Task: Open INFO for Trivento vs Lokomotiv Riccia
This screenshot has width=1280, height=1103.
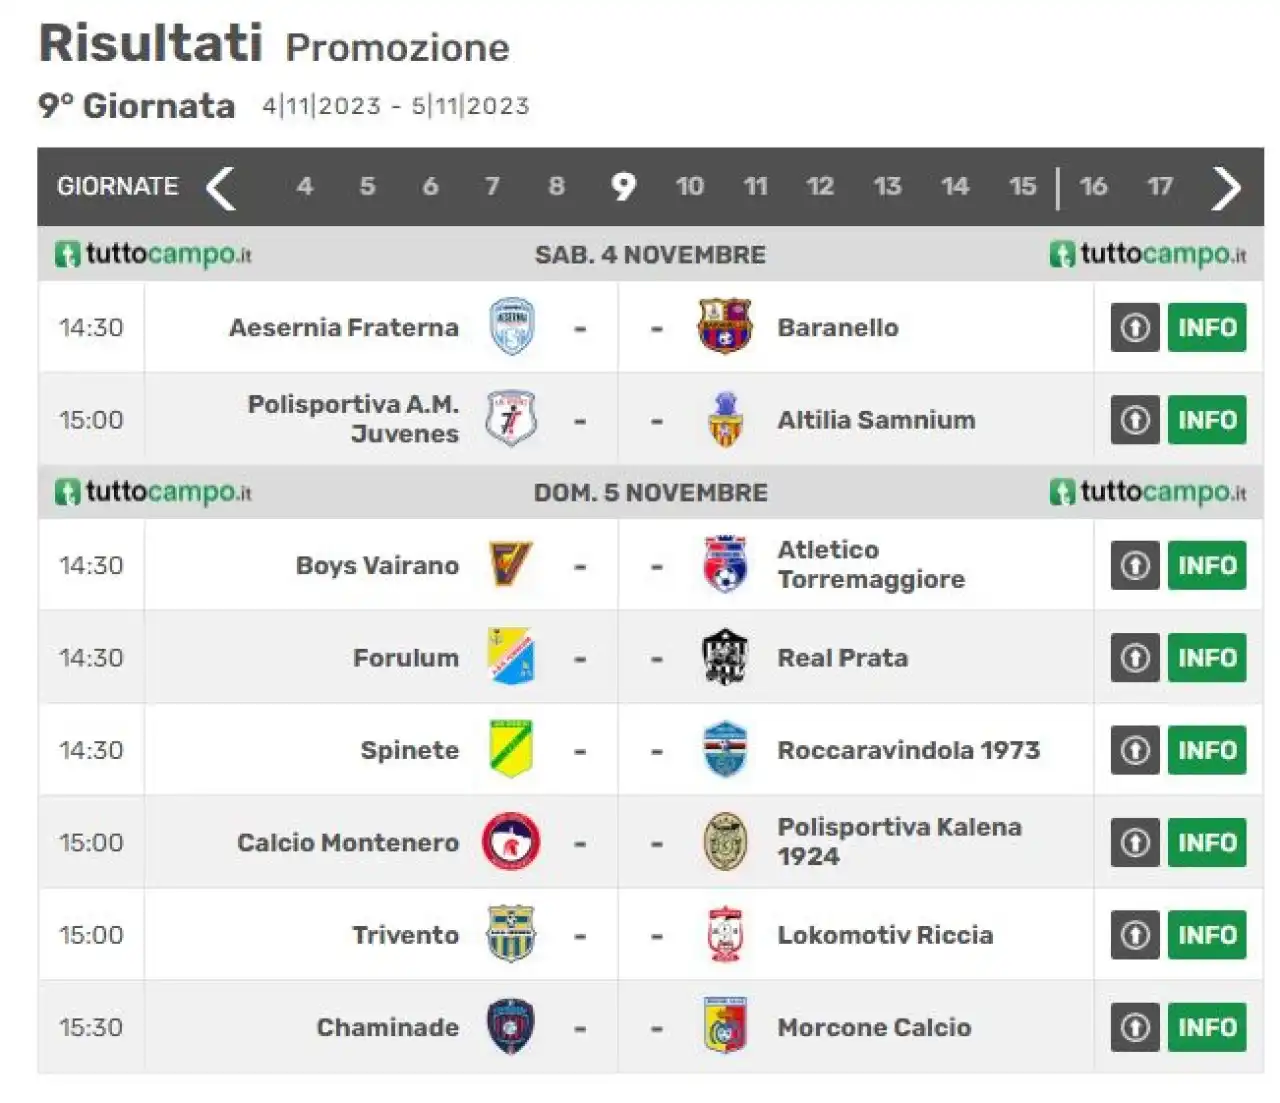Action: tap(1207, 935)
